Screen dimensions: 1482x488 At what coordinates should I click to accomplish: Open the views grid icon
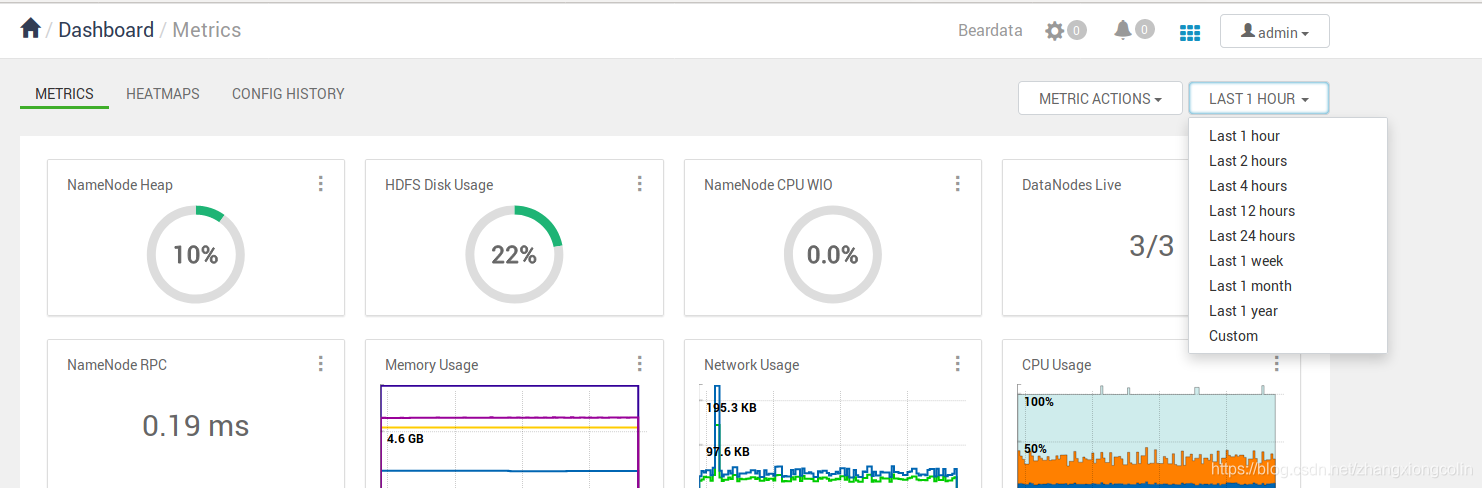click(1190, 32)
